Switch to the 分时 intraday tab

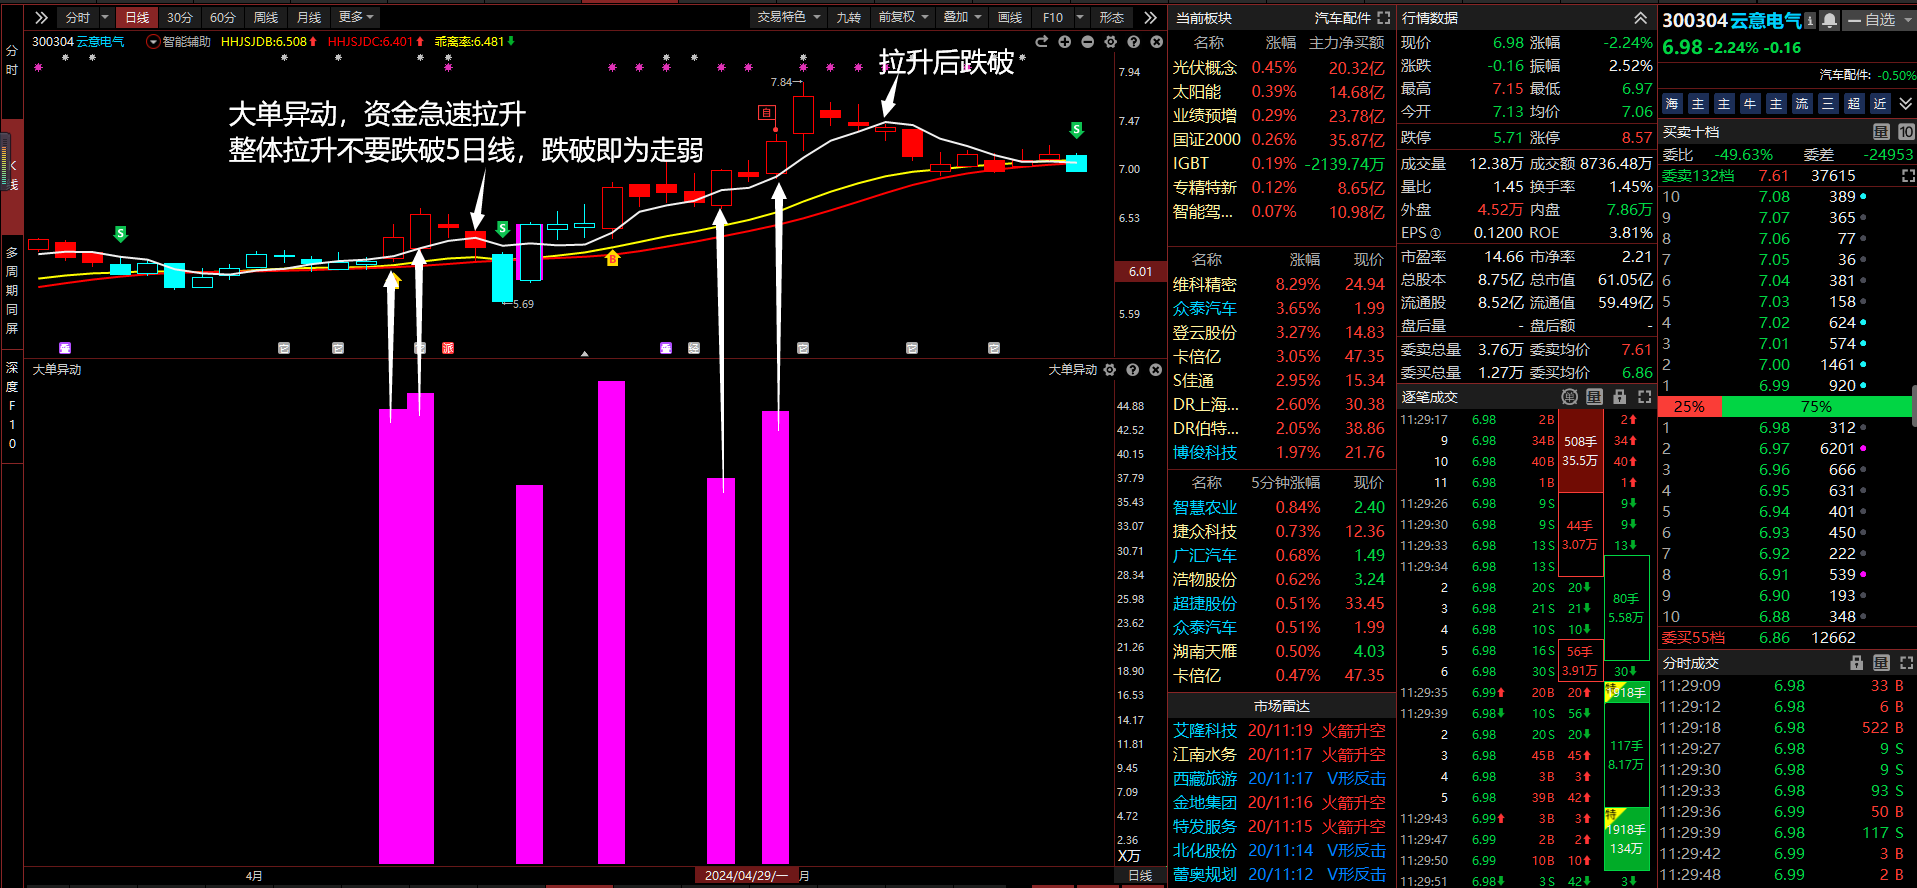[78, 17]
